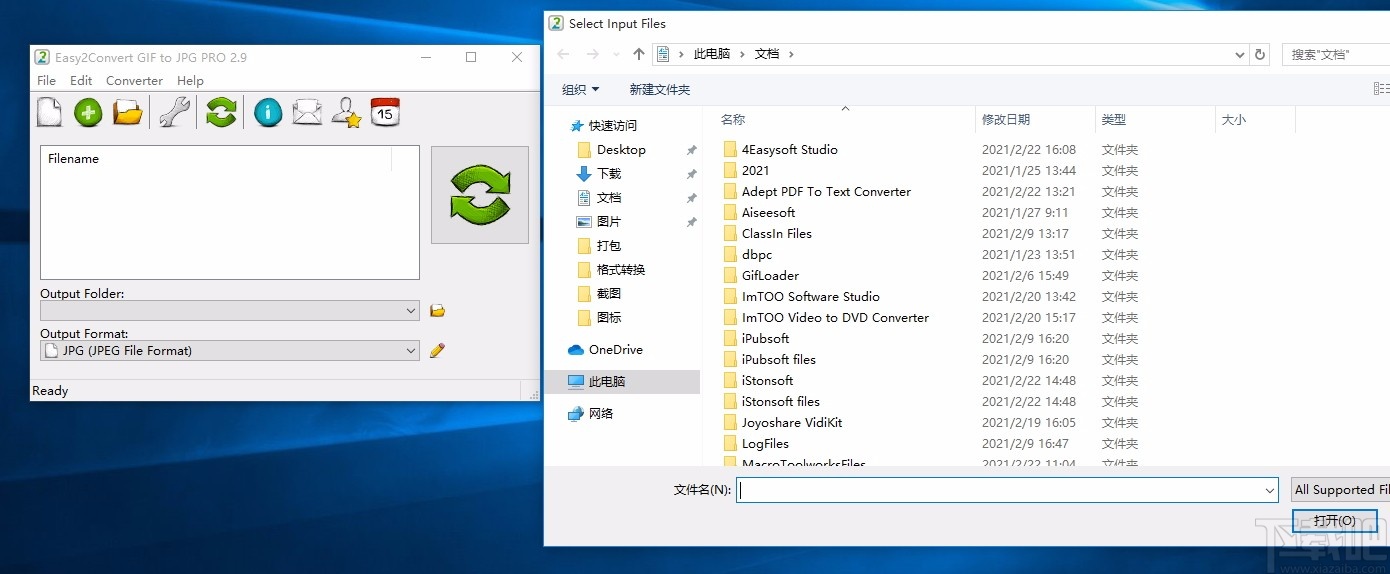The height and width of the screenshot is (574, 1390).
Task: Open the Edit menu in Easy2Convert
Action: 81,81
